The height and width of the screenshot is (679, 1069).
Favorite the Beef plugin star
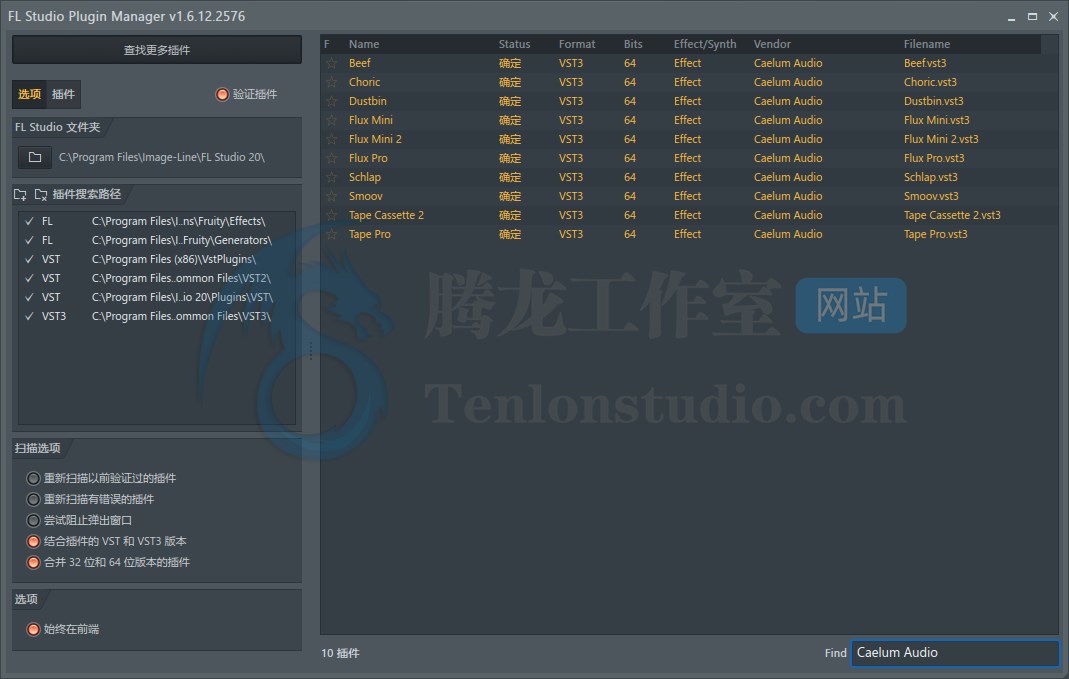[x=331, y=63]
